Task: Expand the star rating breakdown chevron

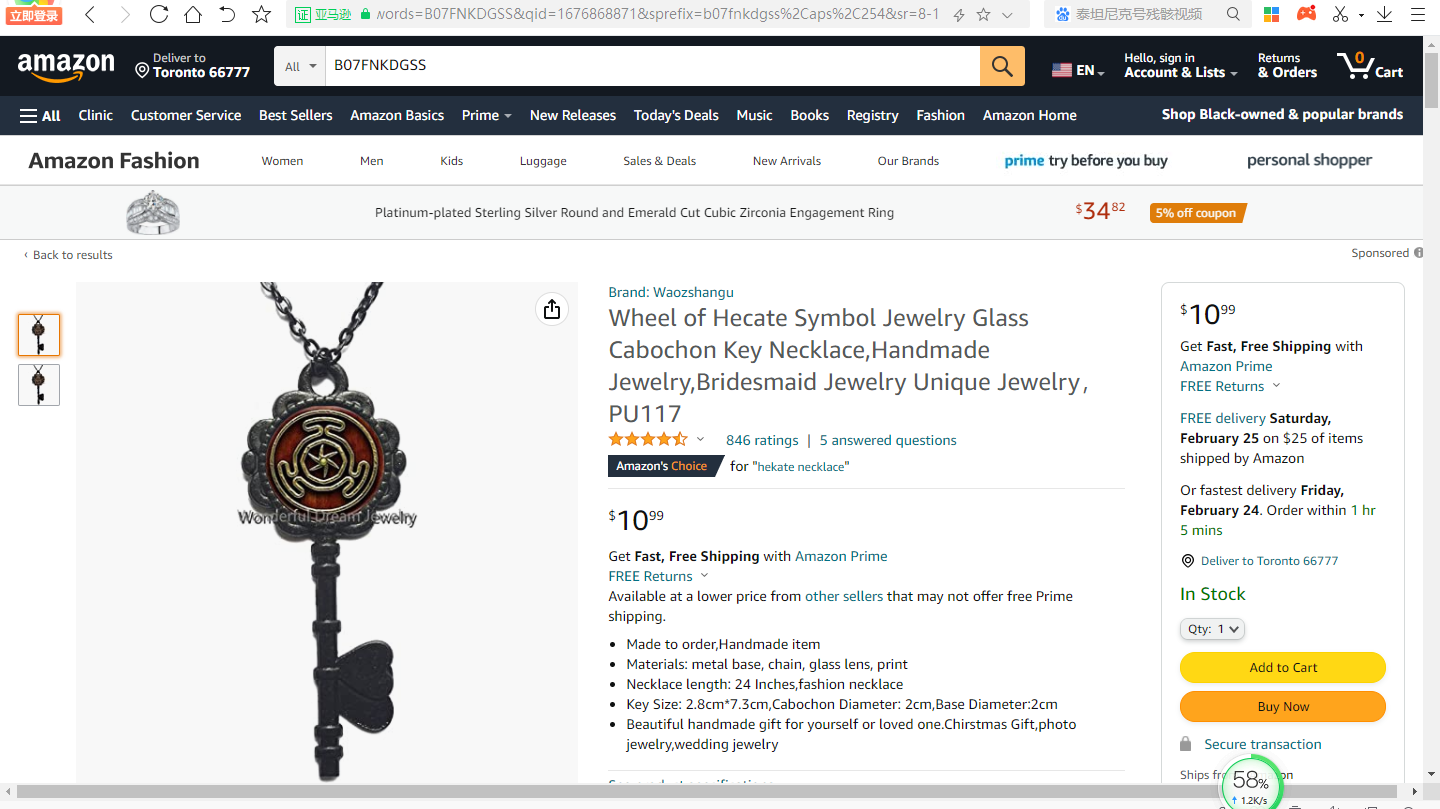Action: 700,439
